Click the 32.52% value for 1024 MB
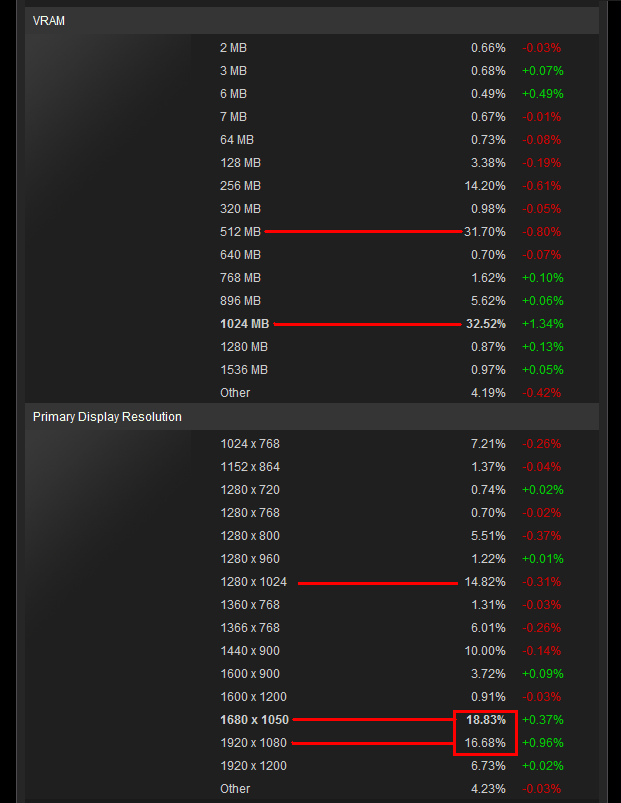Viewport: 621px width, 803px height. coord(486,324)
